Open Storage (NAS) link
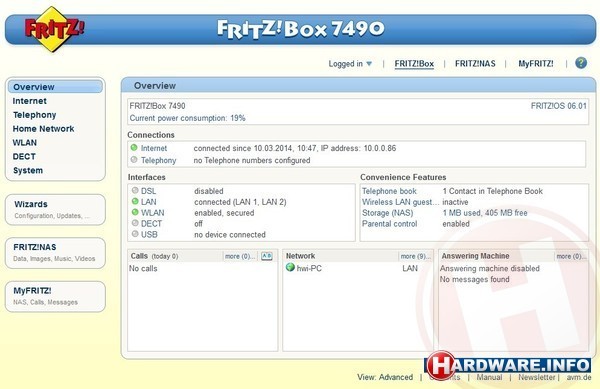 coord(388,213)
